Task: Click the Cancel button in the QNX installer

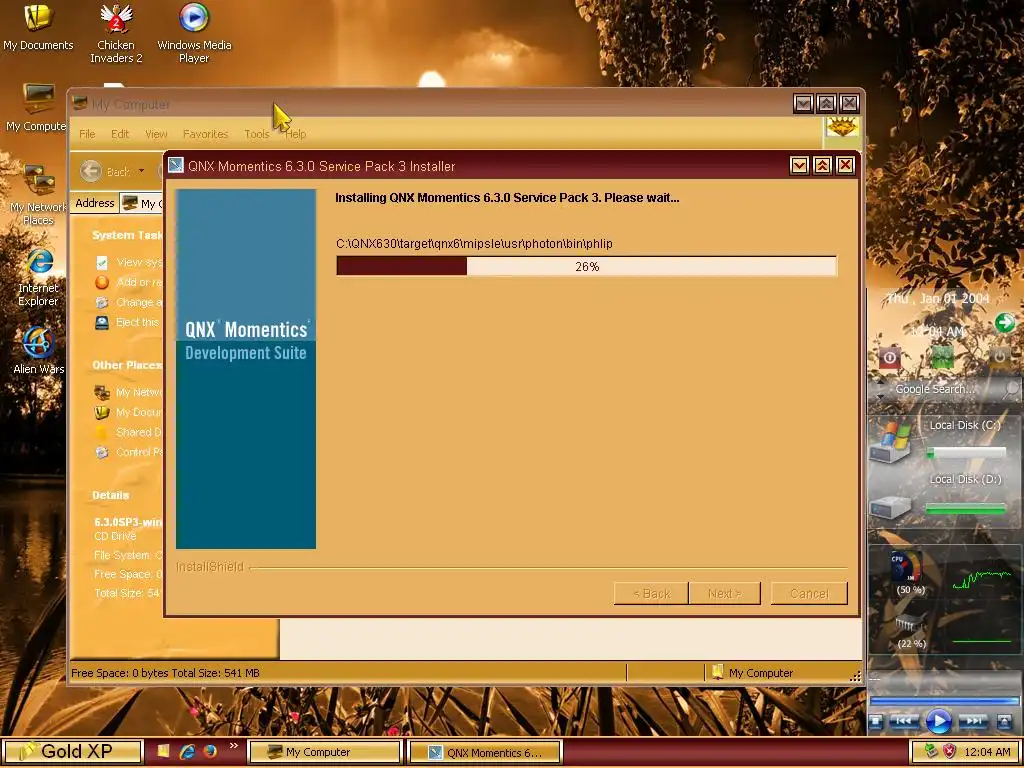Action: click(x=809, y=594)
